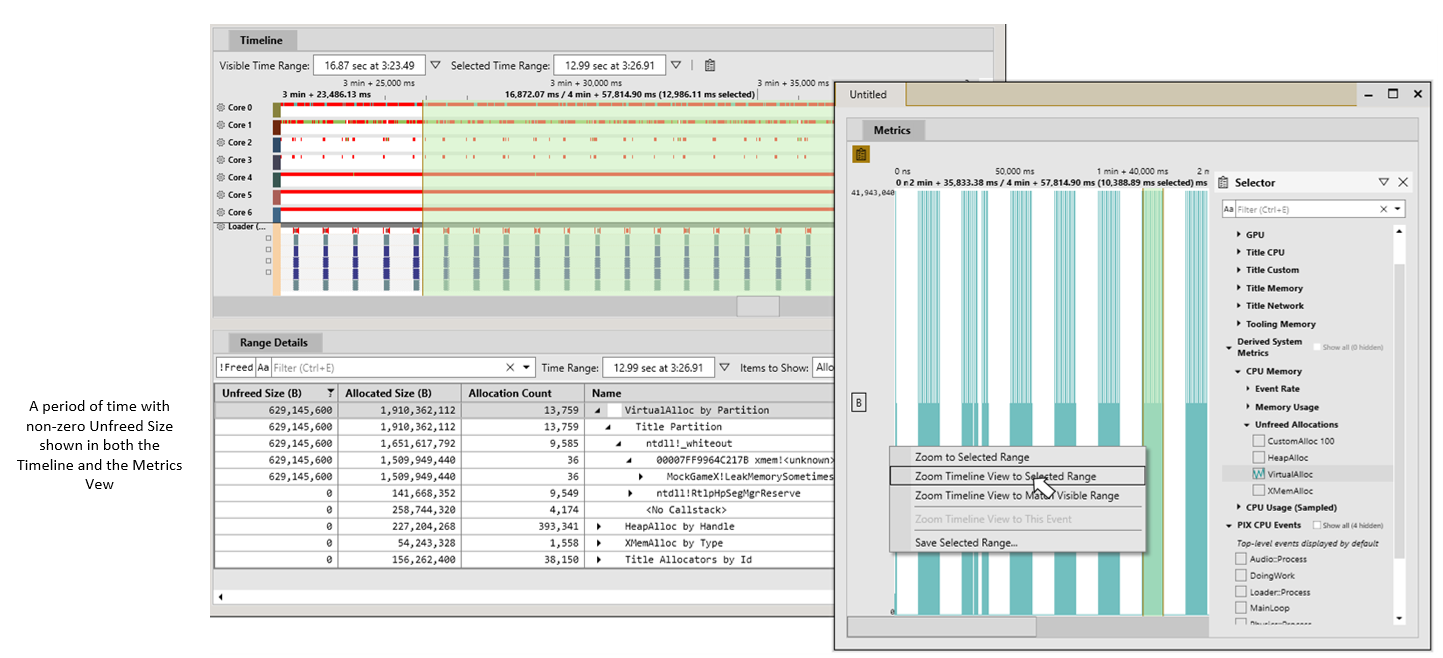Open the Core 2 lane settings gear
1443x658 pixels.
221,143
